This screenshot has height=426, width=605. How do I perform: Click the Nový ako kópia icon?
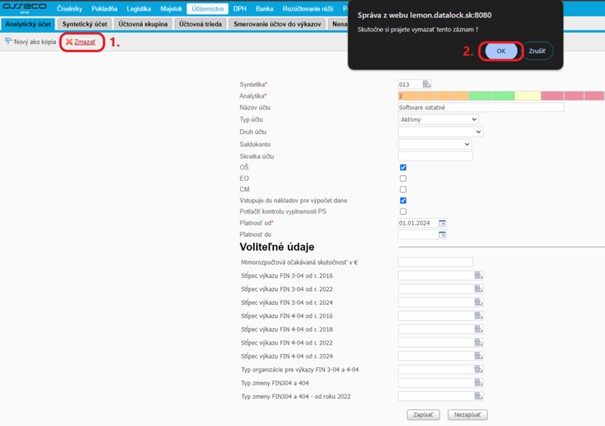9,42
